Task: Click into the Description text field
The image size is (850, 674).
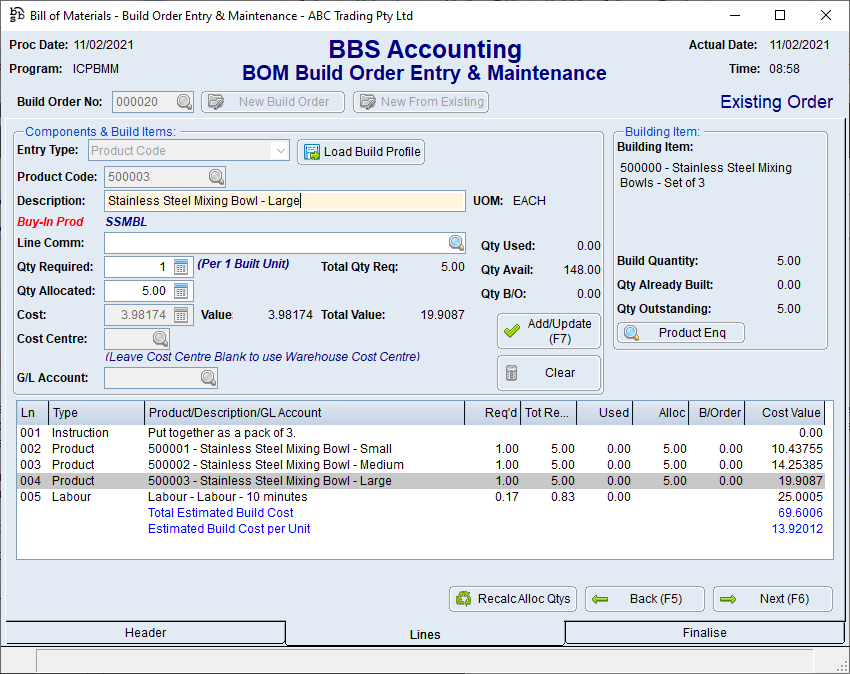Action: pos(284,201)
